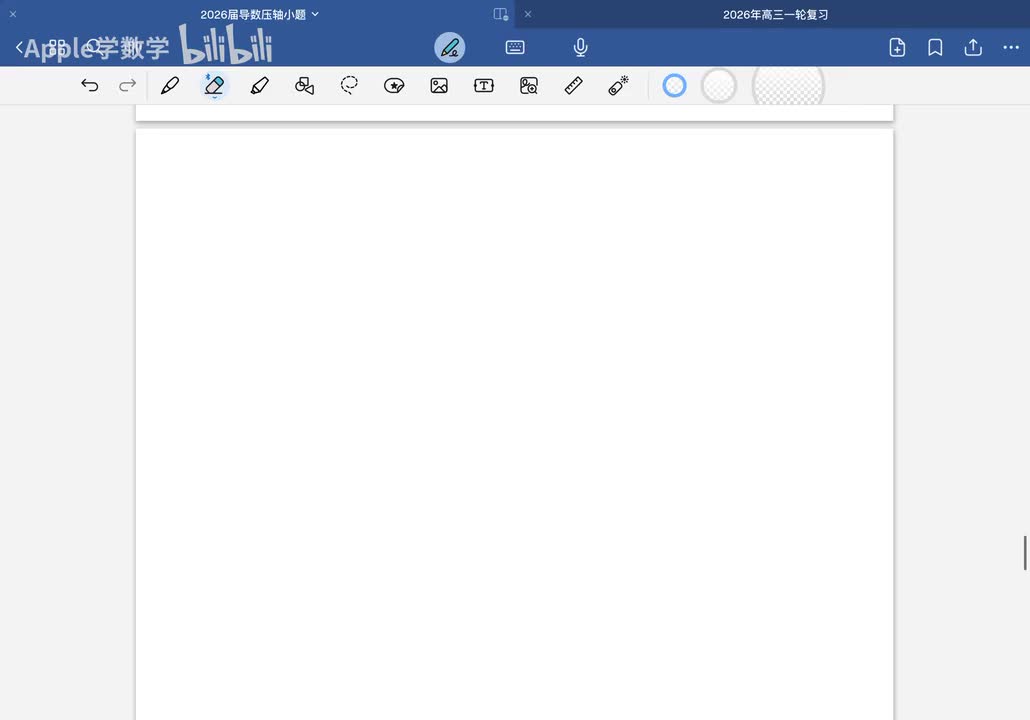This screenshot has height=720, width=1030.
Task: Start audio recording with microphone
Action: 581,47
